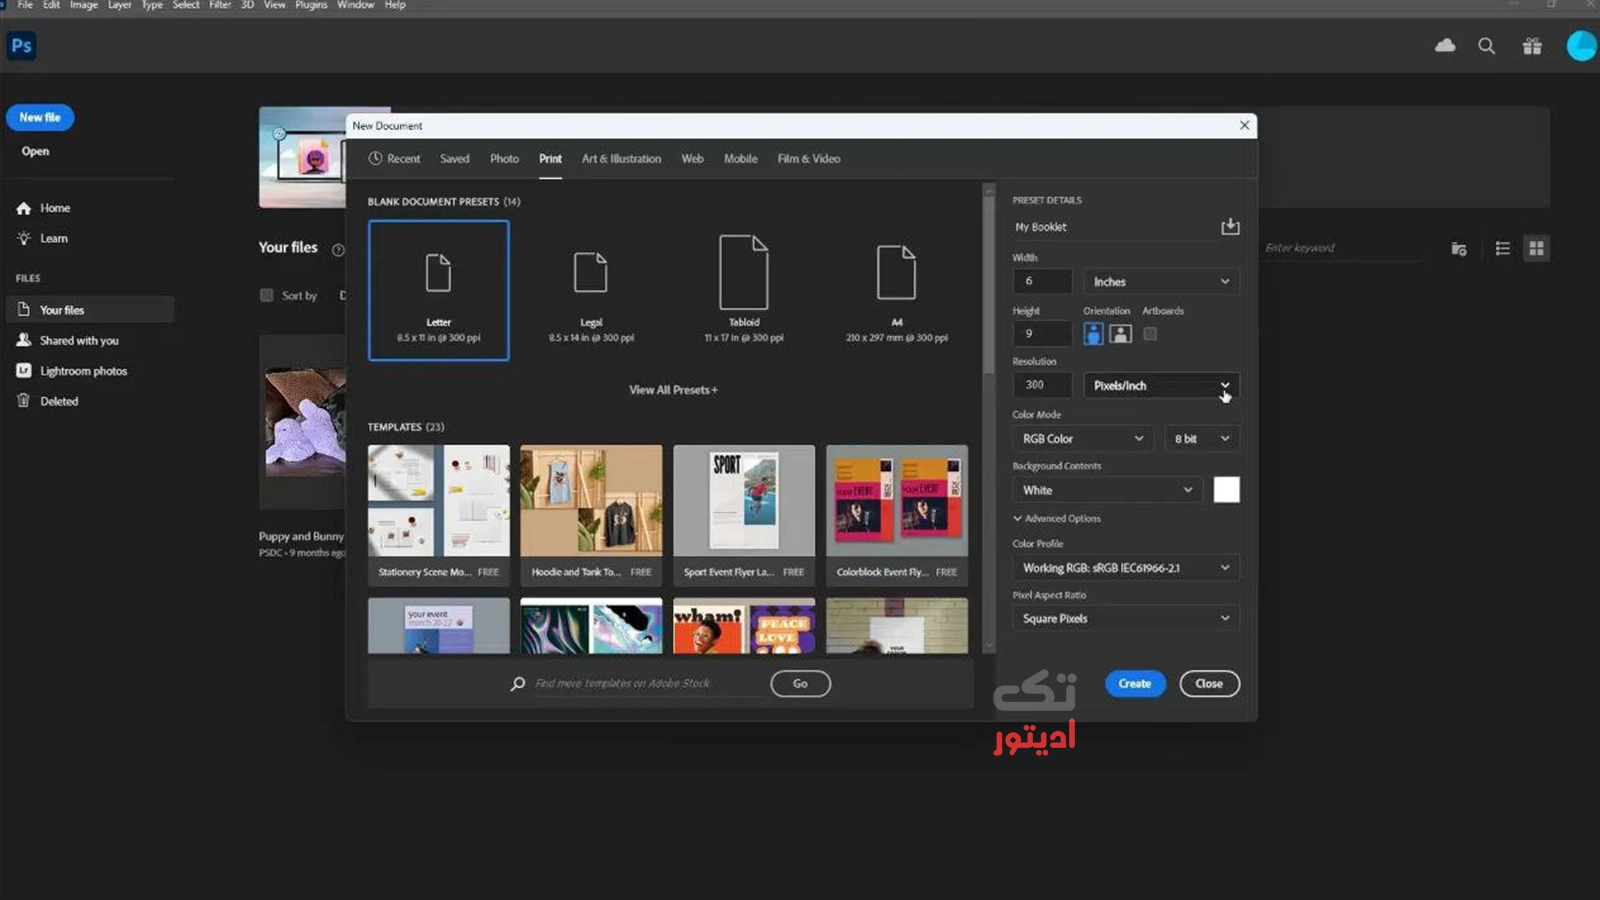Screen dimensions: 1600x900
Task: Toggle the Sort by checkbox
Action: tap(267, 295)
